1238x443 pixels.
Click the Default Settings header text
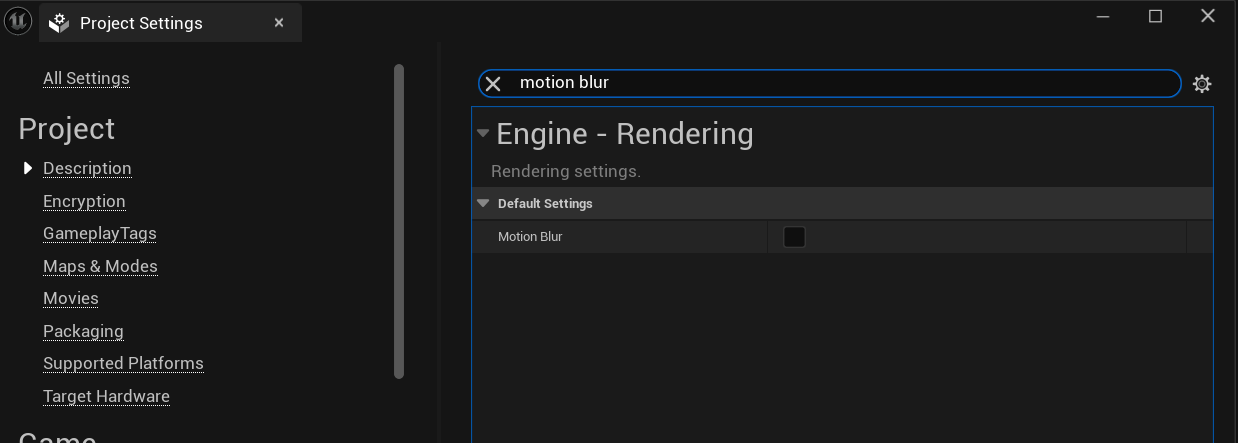pos(545,203)
